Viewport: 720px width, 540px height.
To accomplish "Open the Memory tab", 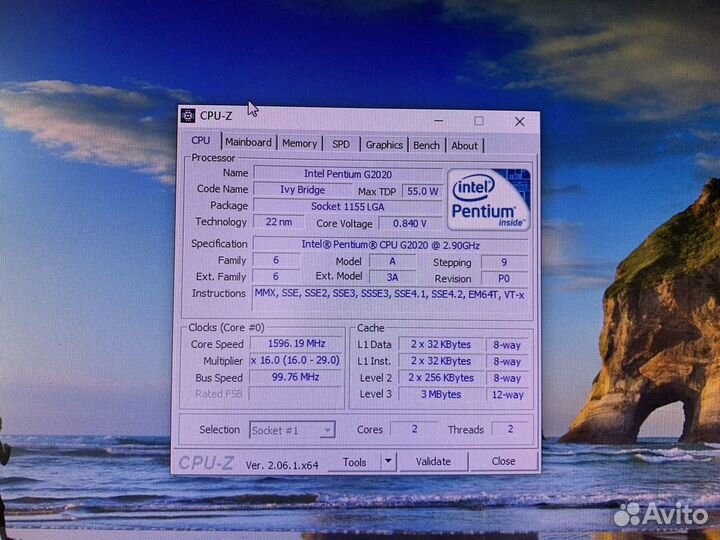I will click(299, 144).
